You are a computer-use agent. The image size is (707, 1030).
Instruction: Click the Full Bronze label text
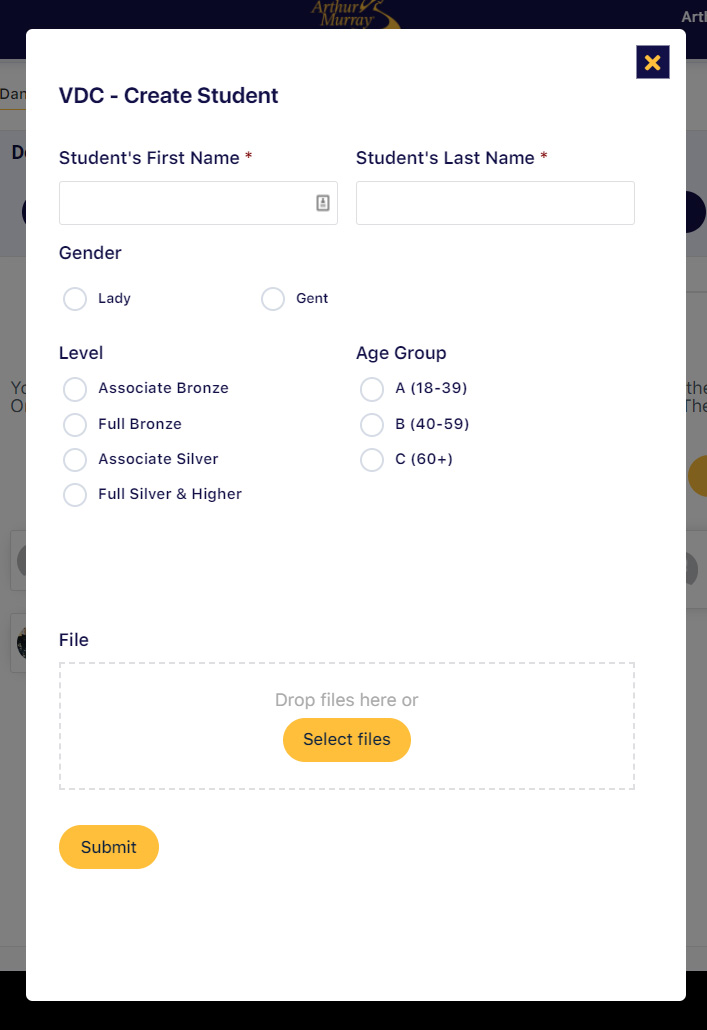(140, 424)
